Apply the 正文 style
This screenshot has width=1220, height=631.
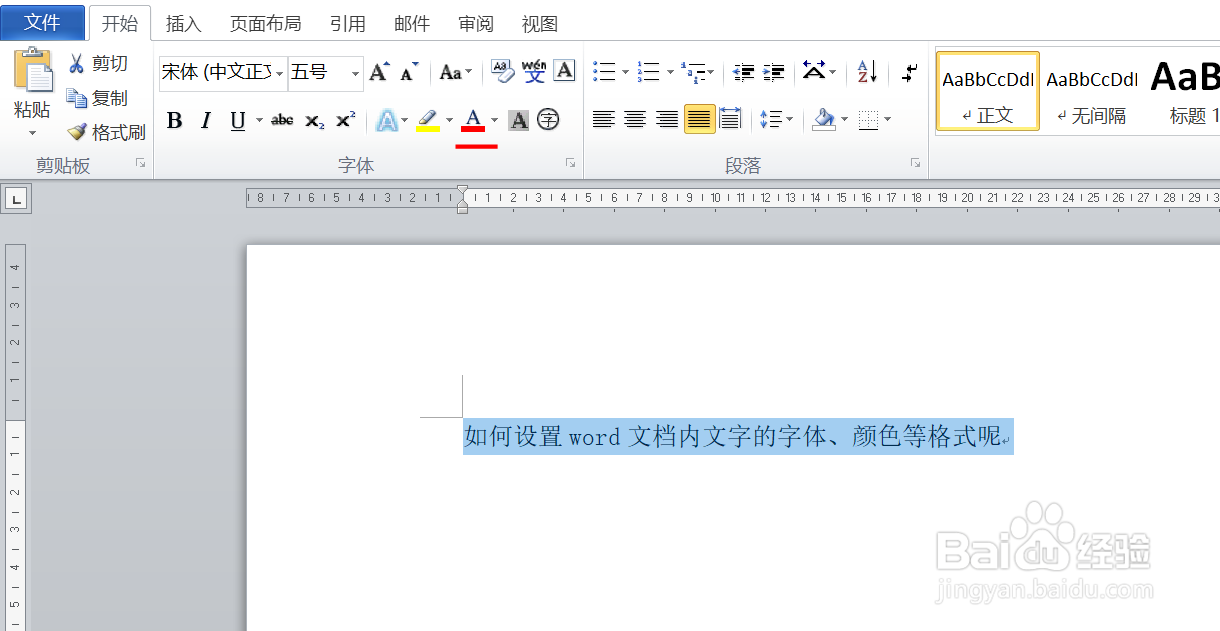[x=988, y=91]
